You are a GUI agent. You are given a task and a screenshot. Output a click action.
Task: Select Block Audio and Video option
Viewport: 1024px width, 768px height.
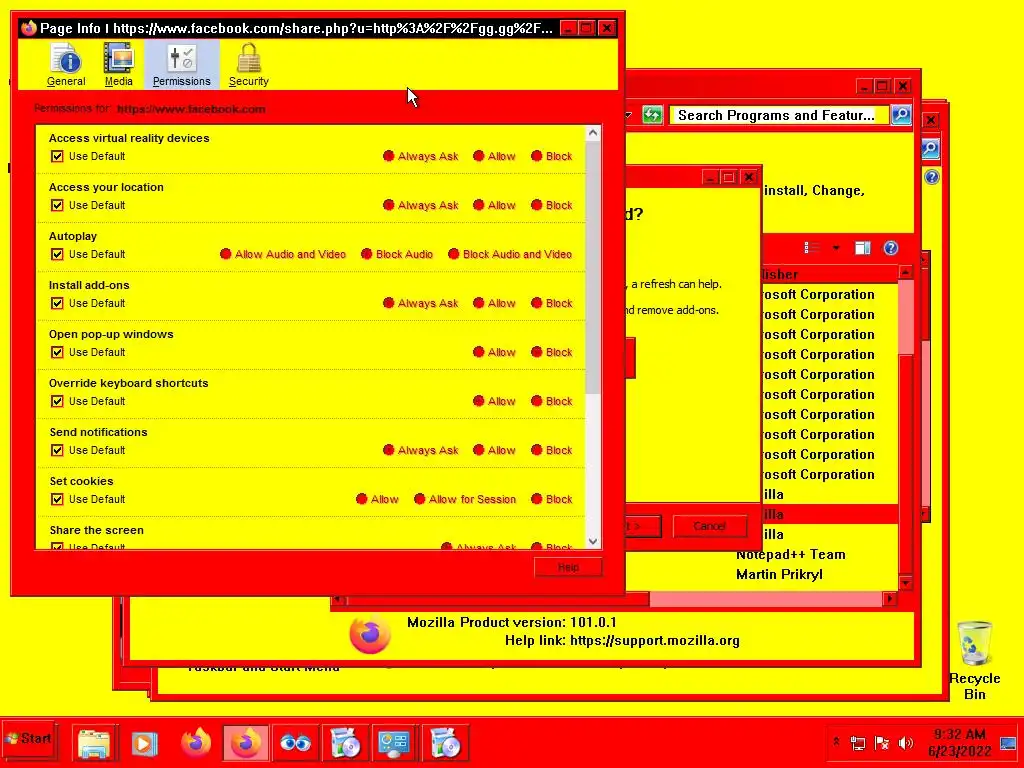454,254
